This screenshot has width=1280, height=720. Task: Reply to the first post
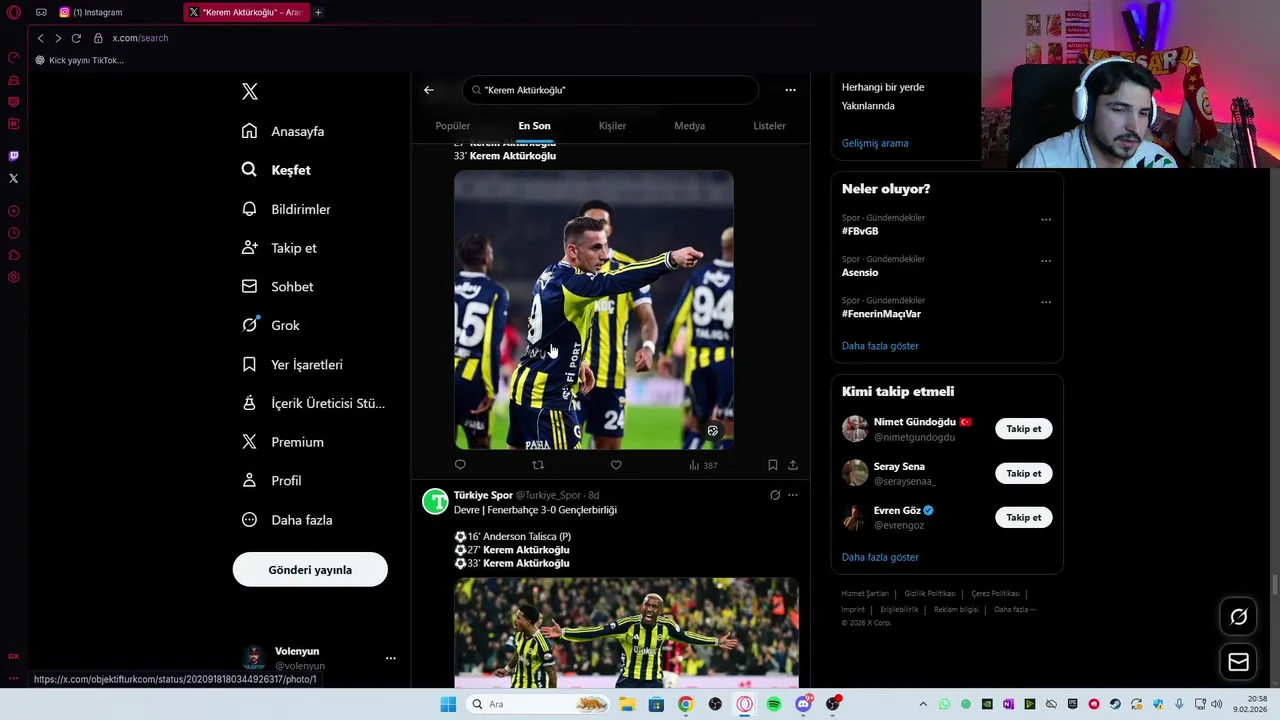tap(460, 465)
